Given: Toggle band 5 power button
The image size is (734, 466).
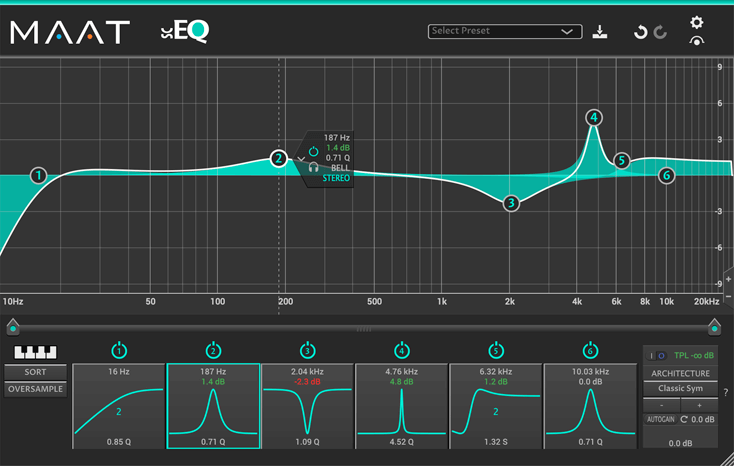Looking at the screenshot, I should (496, 350).
